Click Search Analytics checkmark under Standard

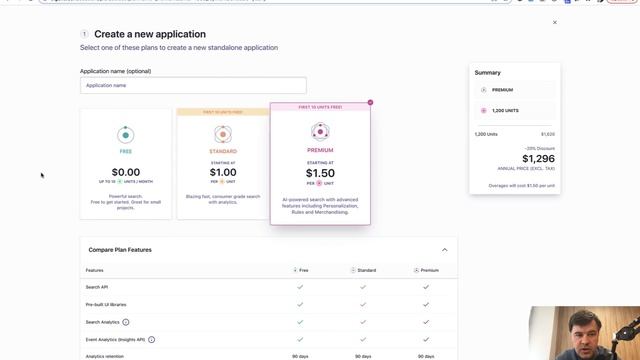coord(363,322)
